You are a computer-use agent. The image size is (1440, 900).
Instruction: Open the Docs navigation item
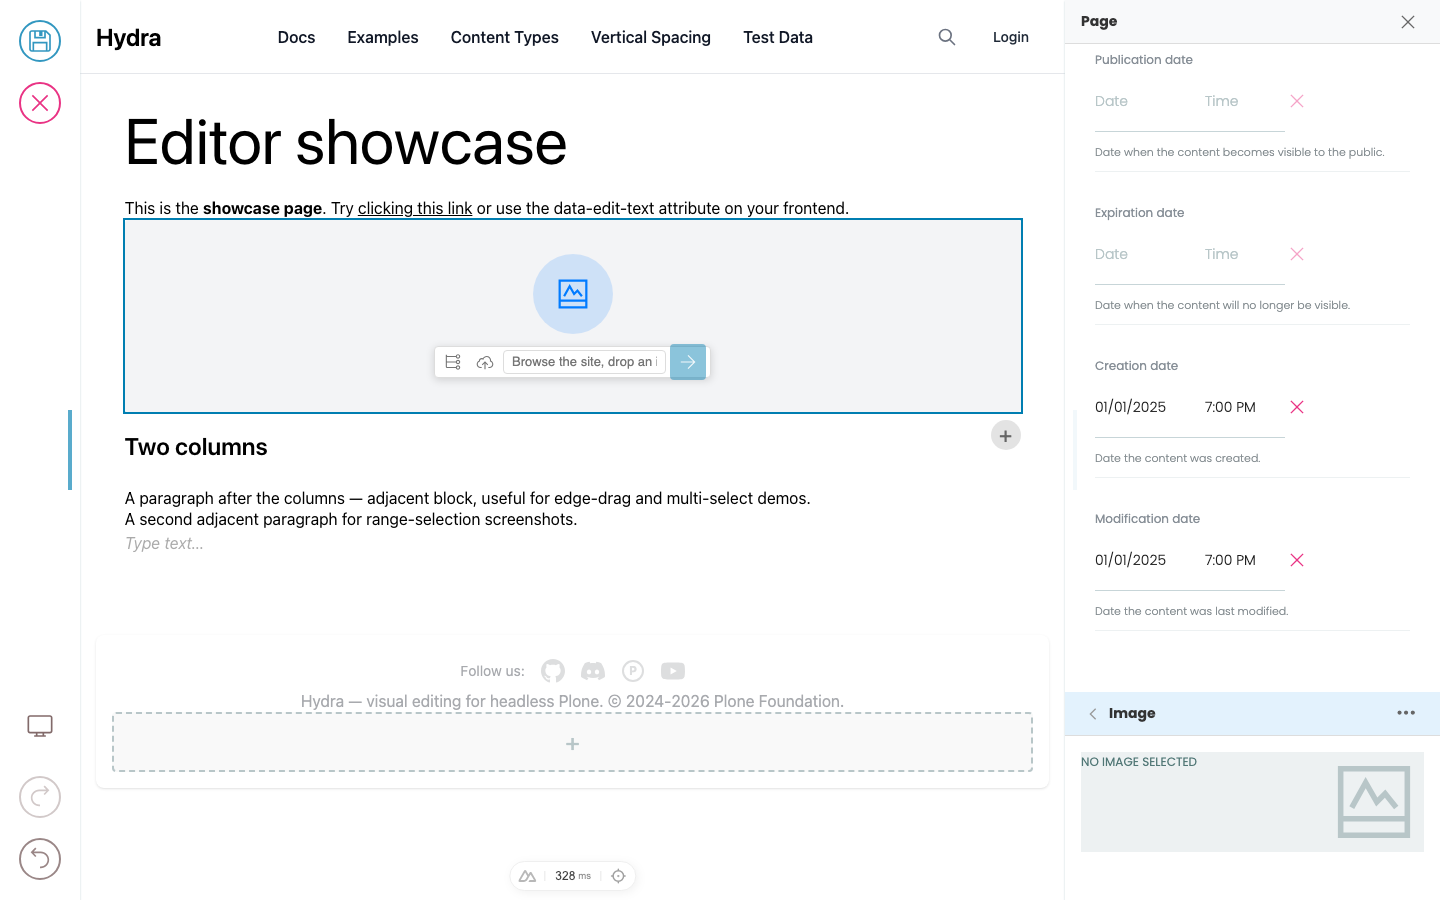click(296, 37)
